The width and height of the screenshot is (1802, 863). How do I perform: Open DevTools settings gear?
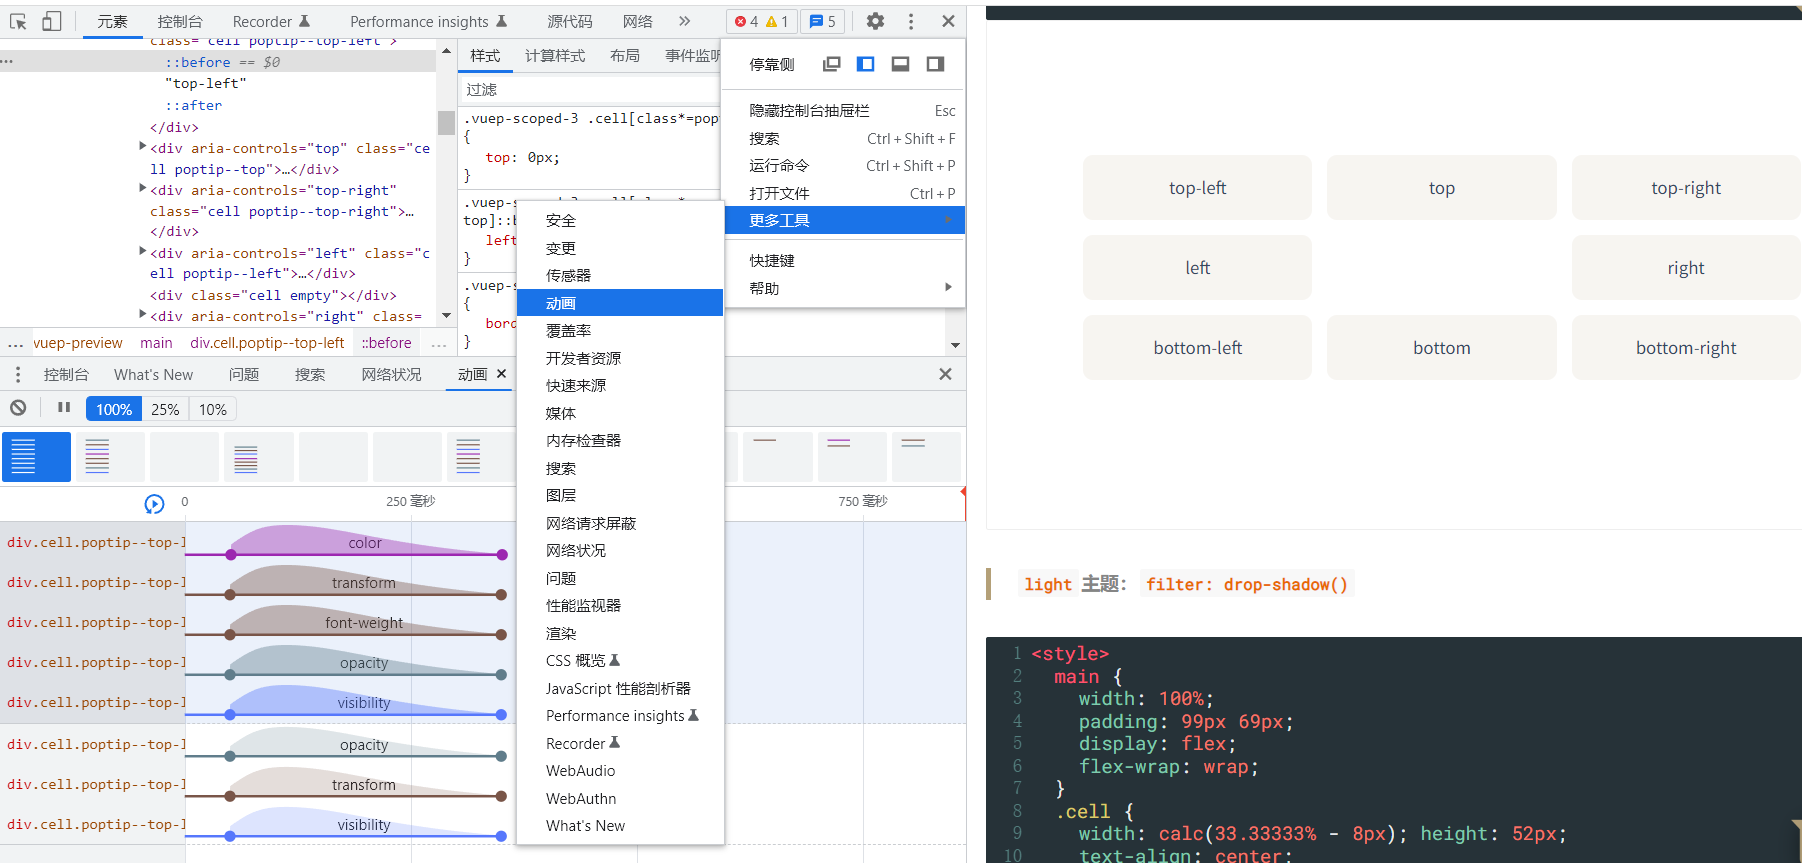coord(875,21)
